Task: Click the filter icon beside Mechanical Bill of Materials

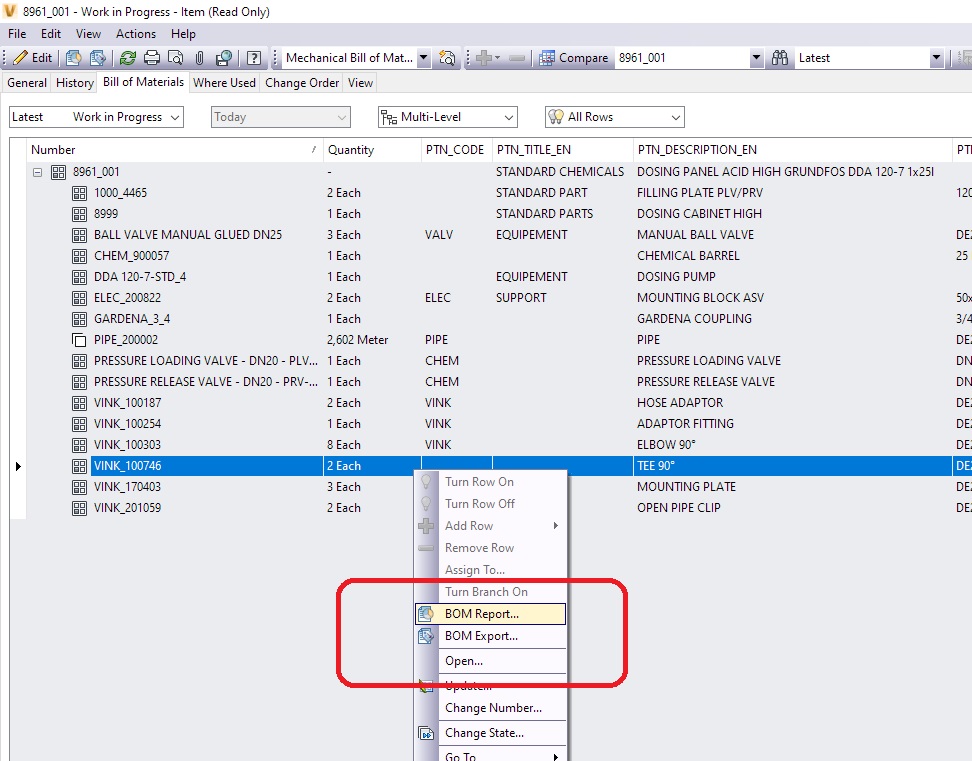Action: click(447, 58)
